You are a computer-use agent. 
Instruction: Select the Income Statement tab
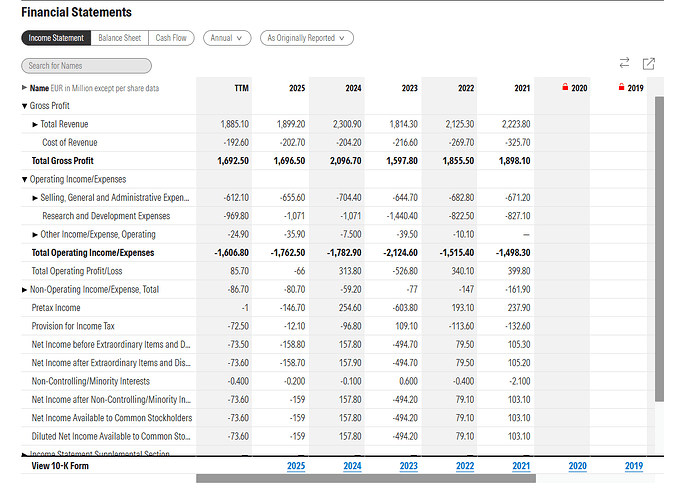pos(56,38)
